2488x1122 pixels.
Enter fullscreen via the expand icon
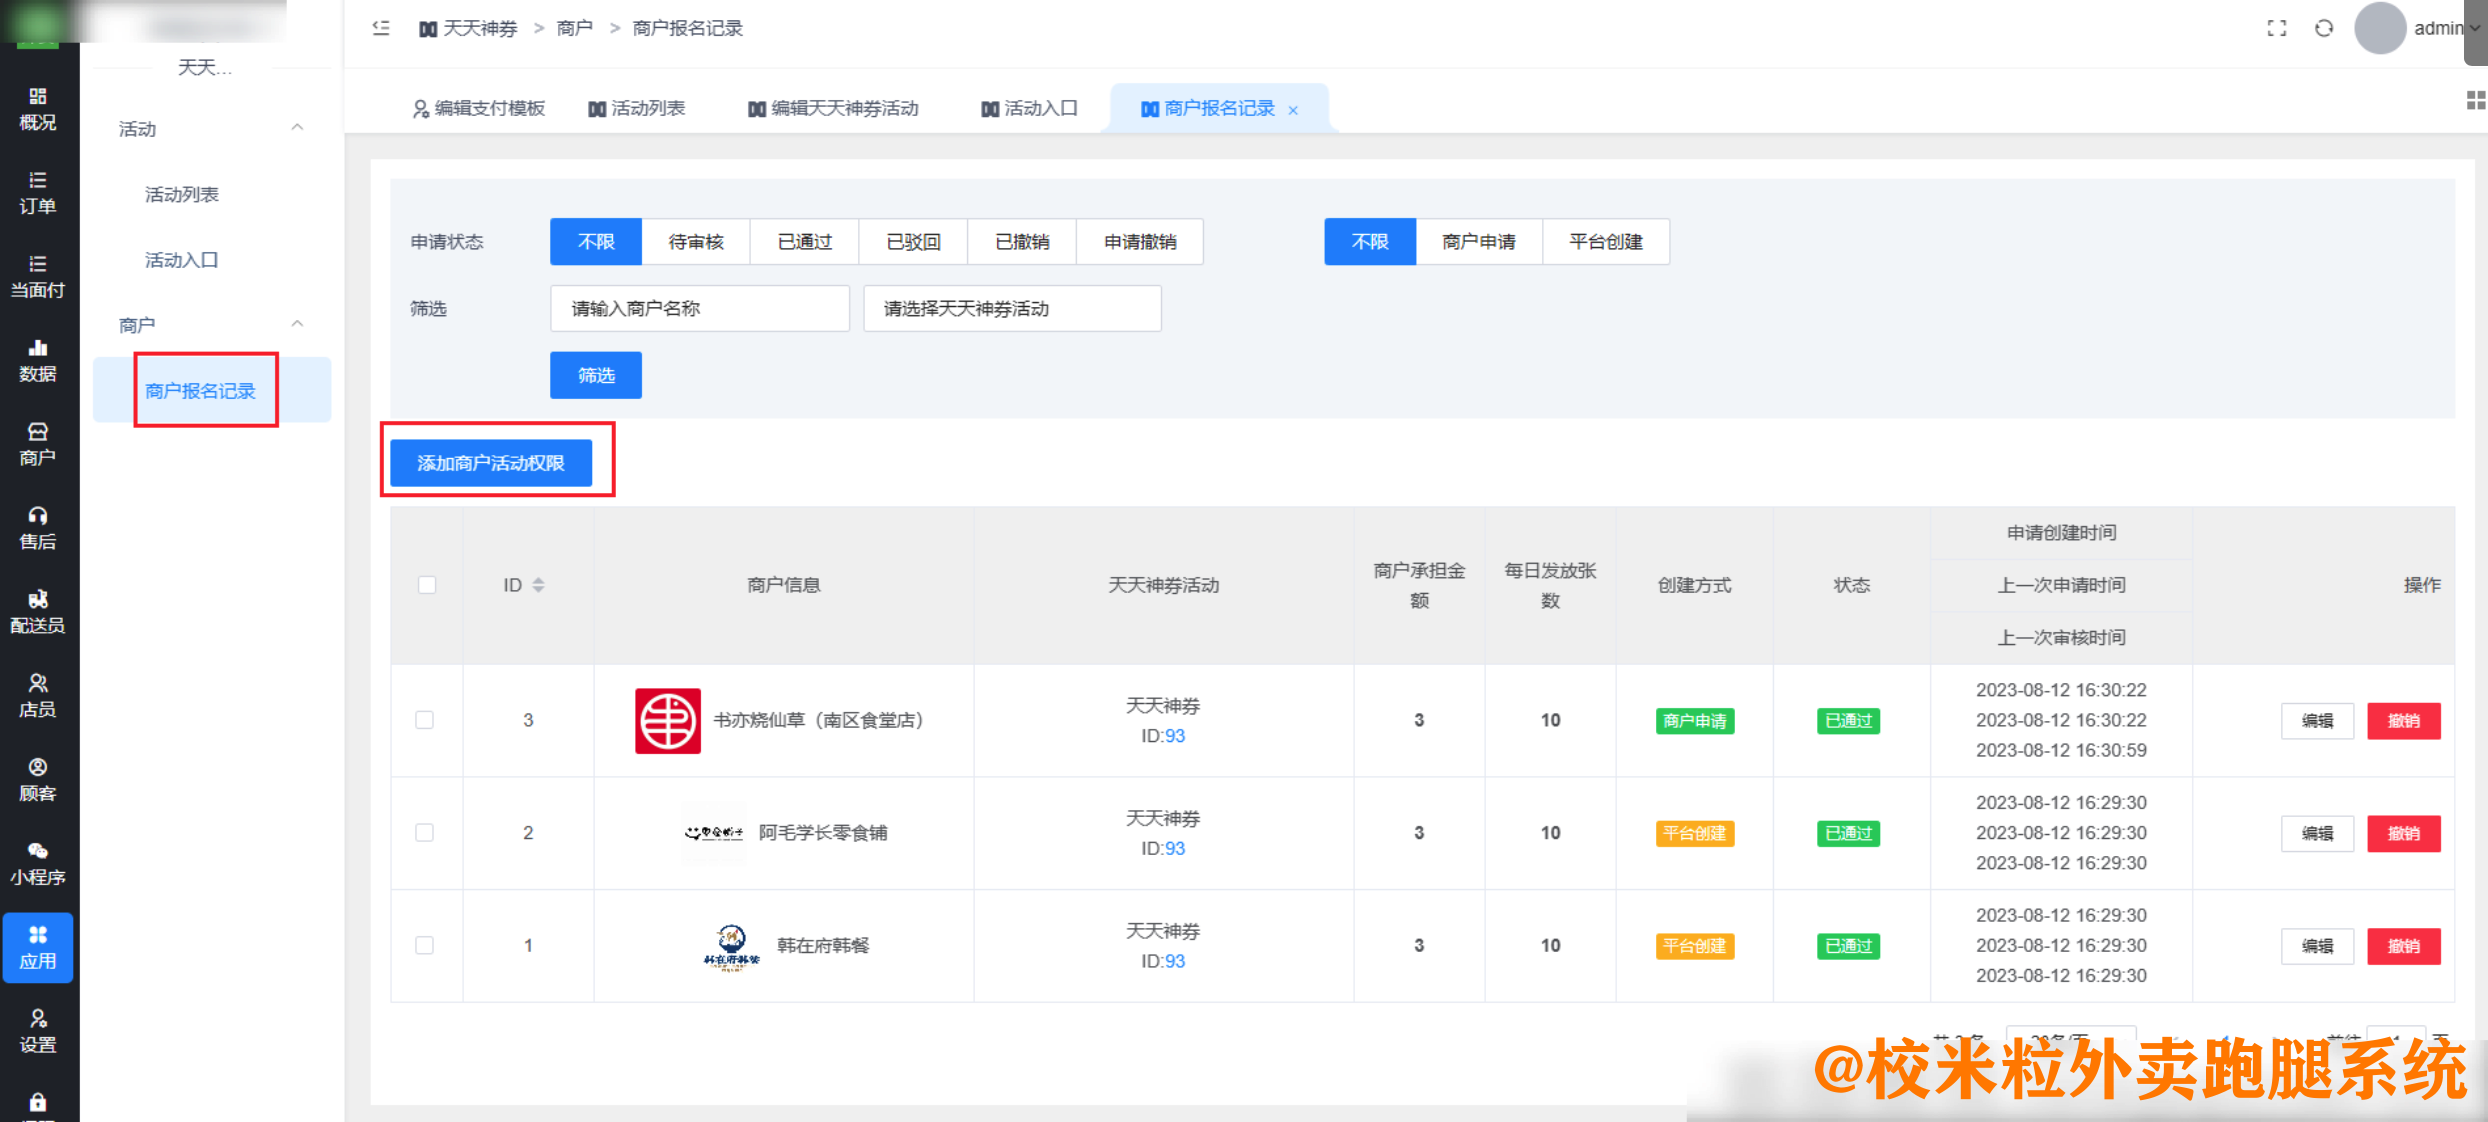pos(2276,28)
